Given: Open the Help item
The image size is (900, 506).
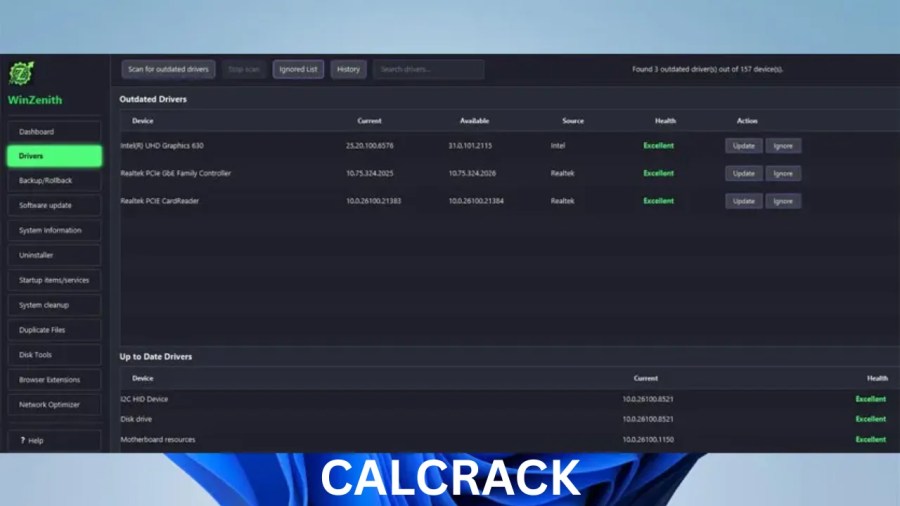Looking at the screenshot, I should [55, 441].
